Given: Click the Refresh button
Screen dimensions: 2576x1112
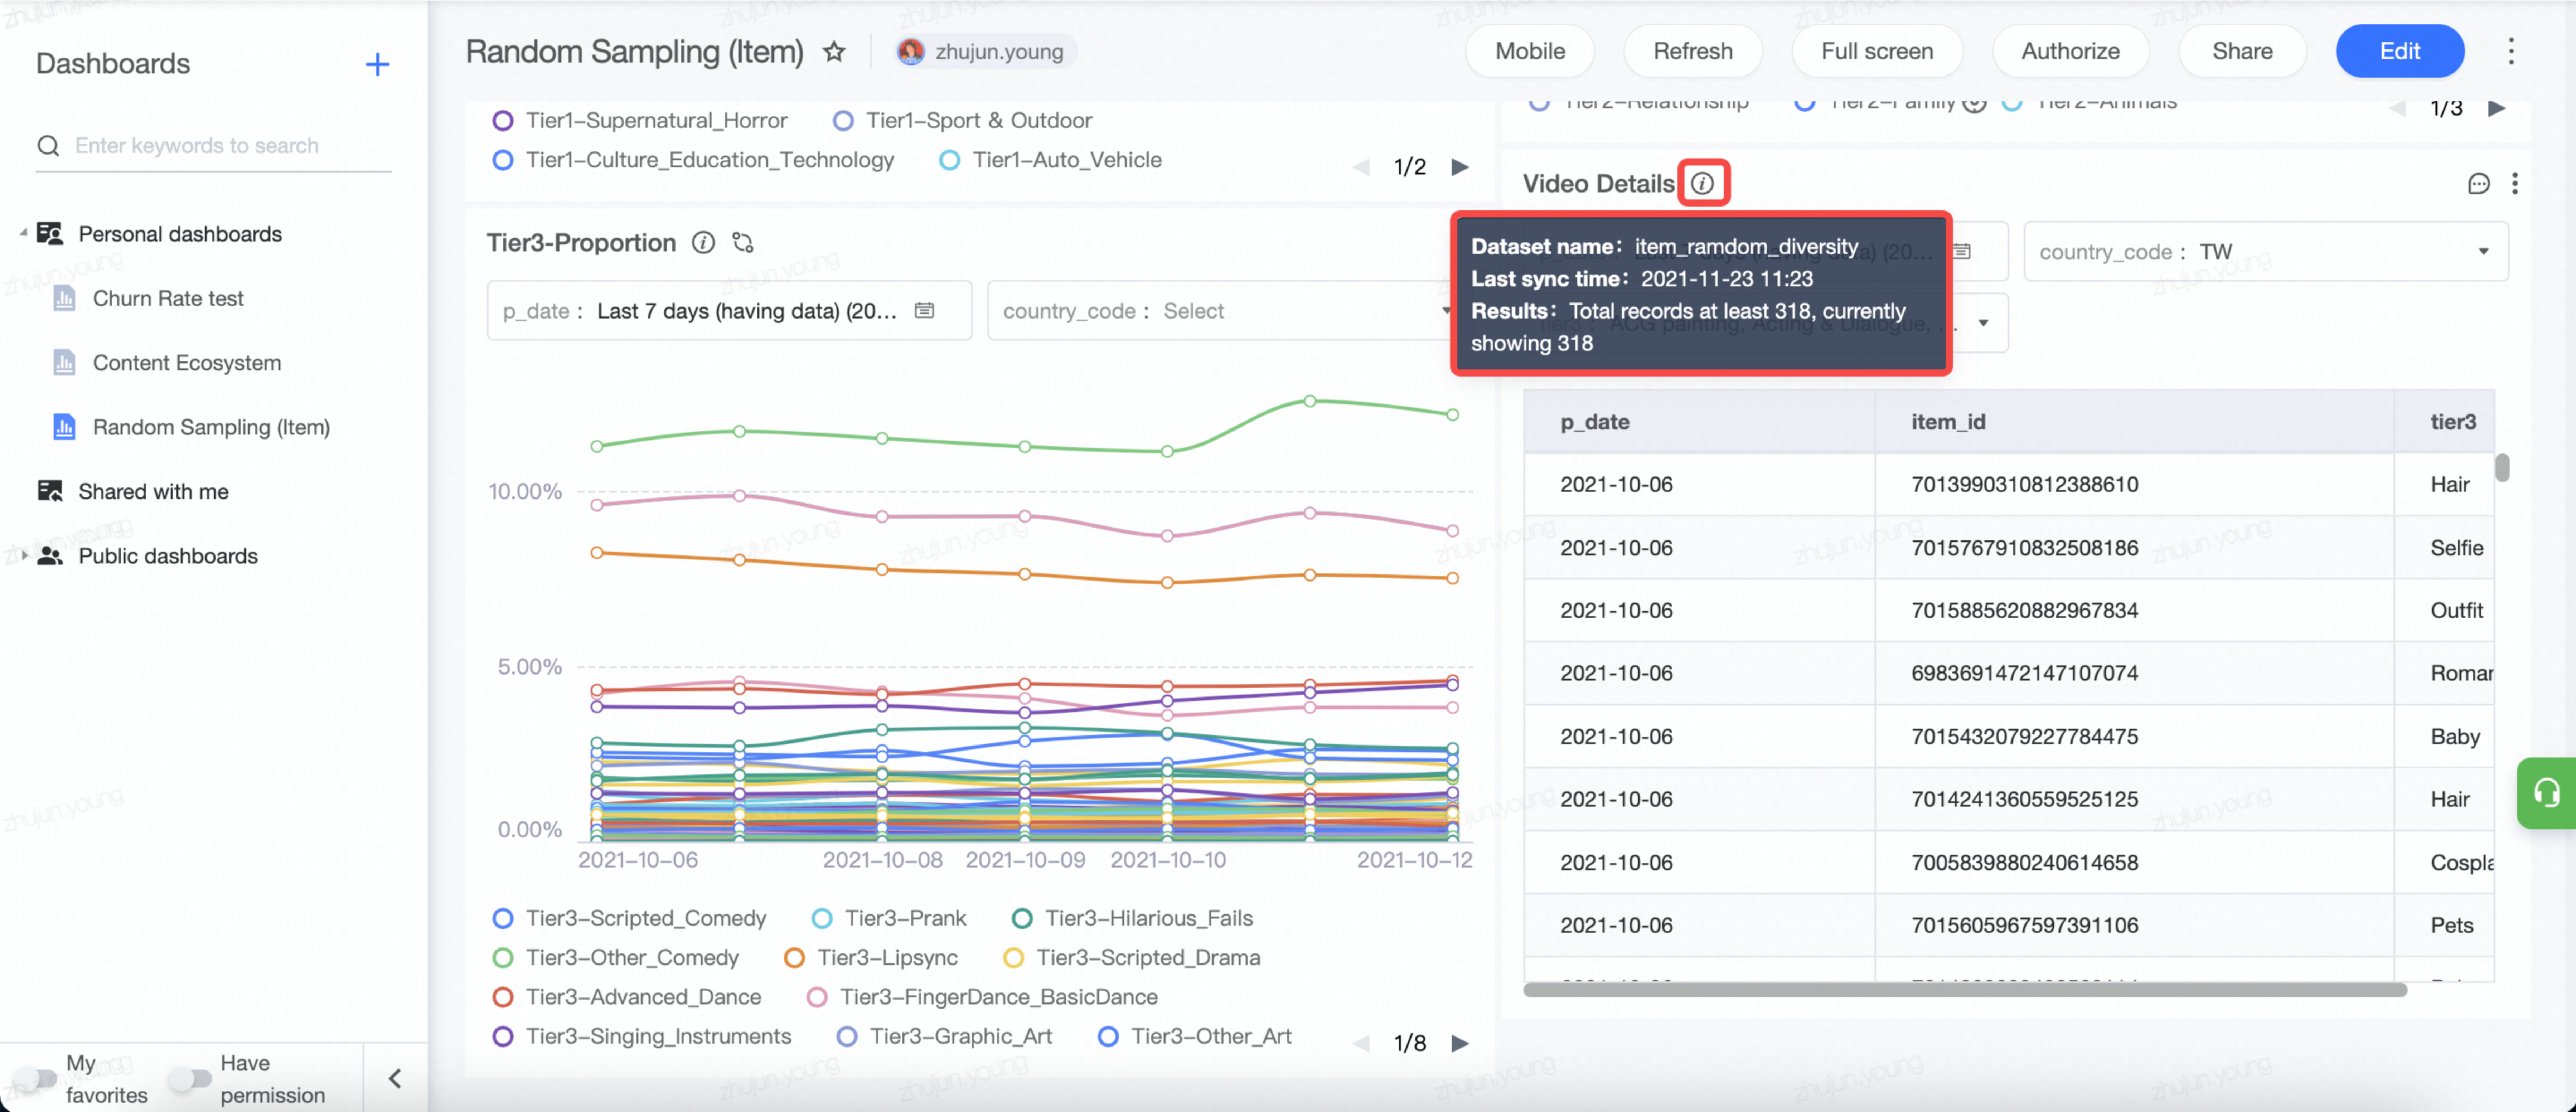Looking at the screenshot, I should (x=1692, y=51).
